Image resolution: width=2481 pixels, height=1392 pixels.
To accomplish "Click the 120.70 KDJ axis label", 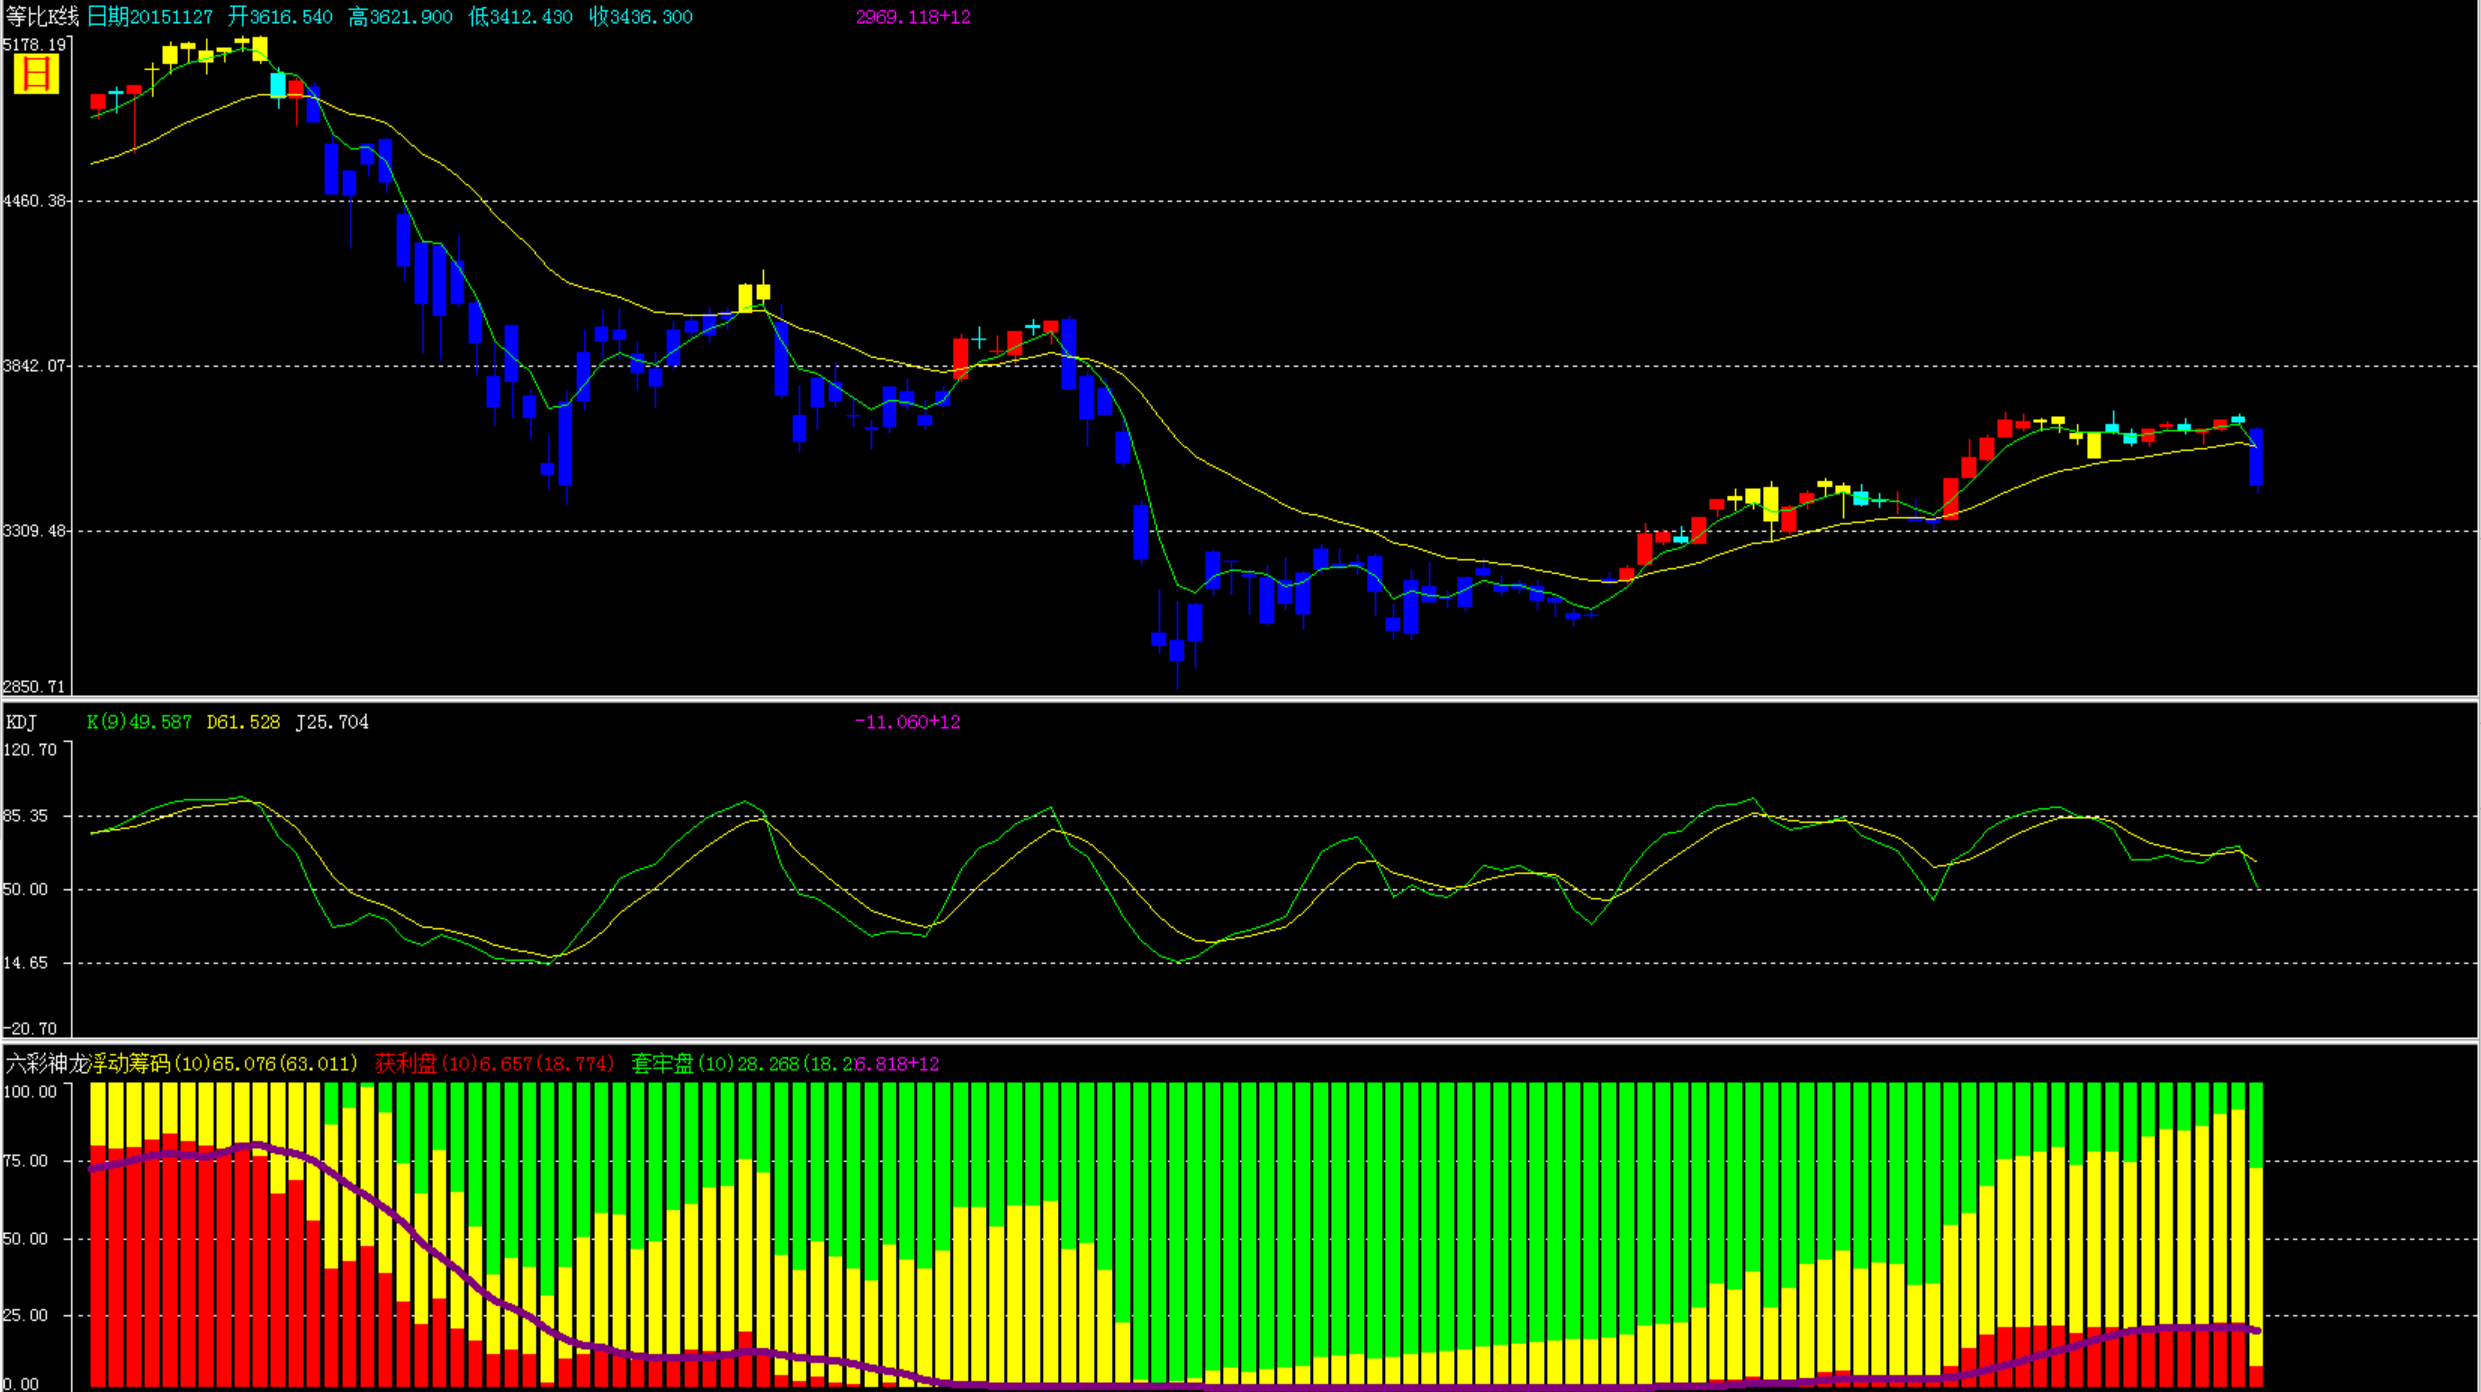I will coord(30,750).
